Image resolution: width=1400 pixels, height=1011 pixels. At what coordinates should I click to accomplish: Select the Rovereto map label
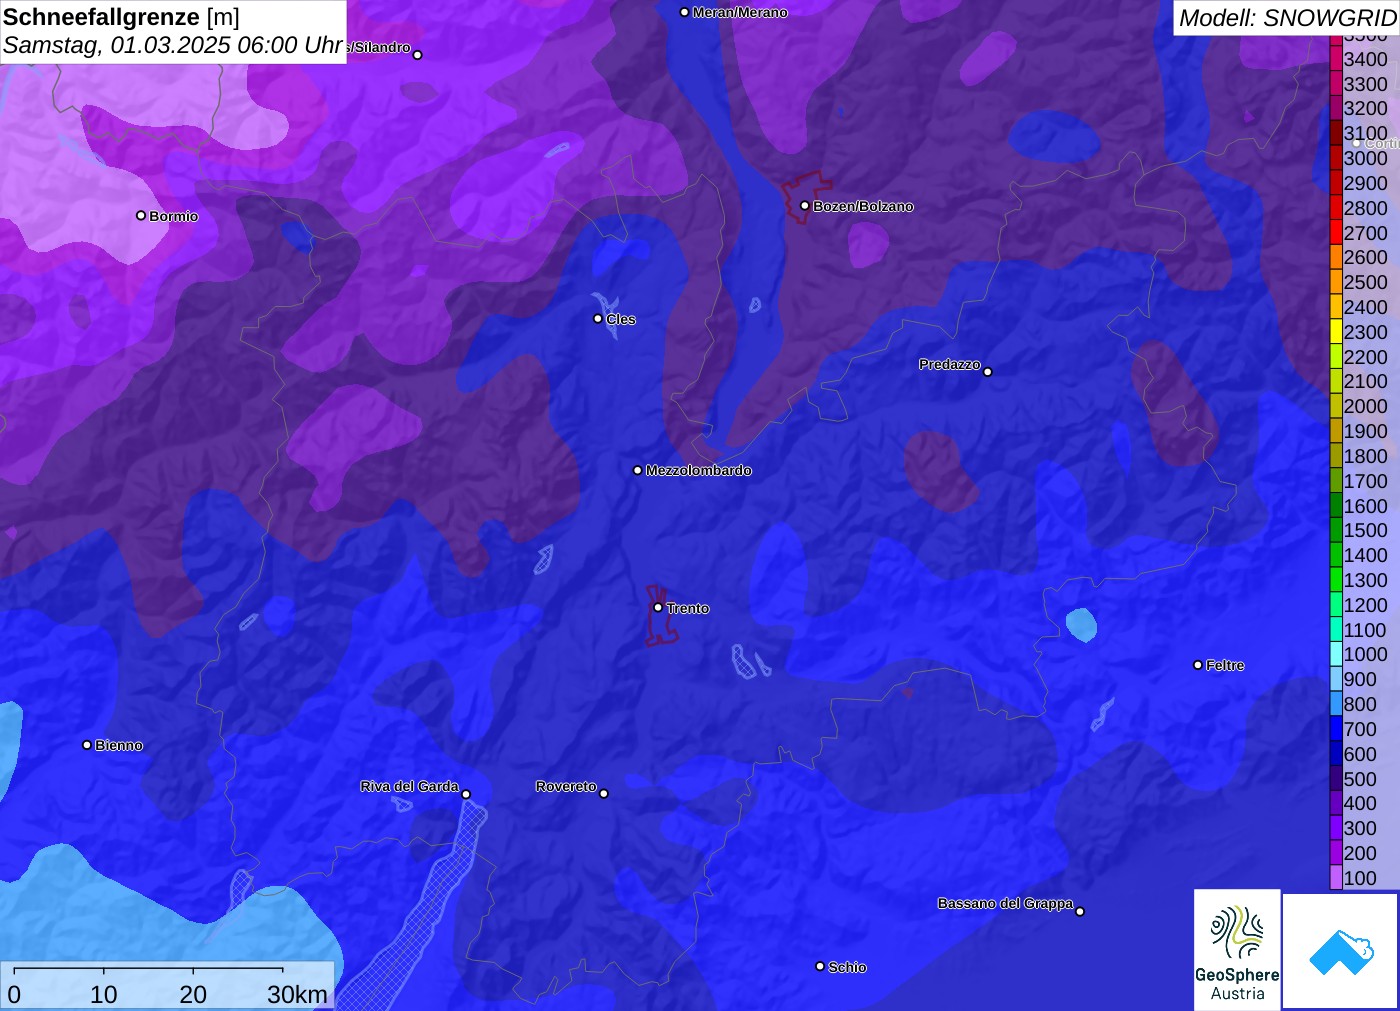[566, 786]
